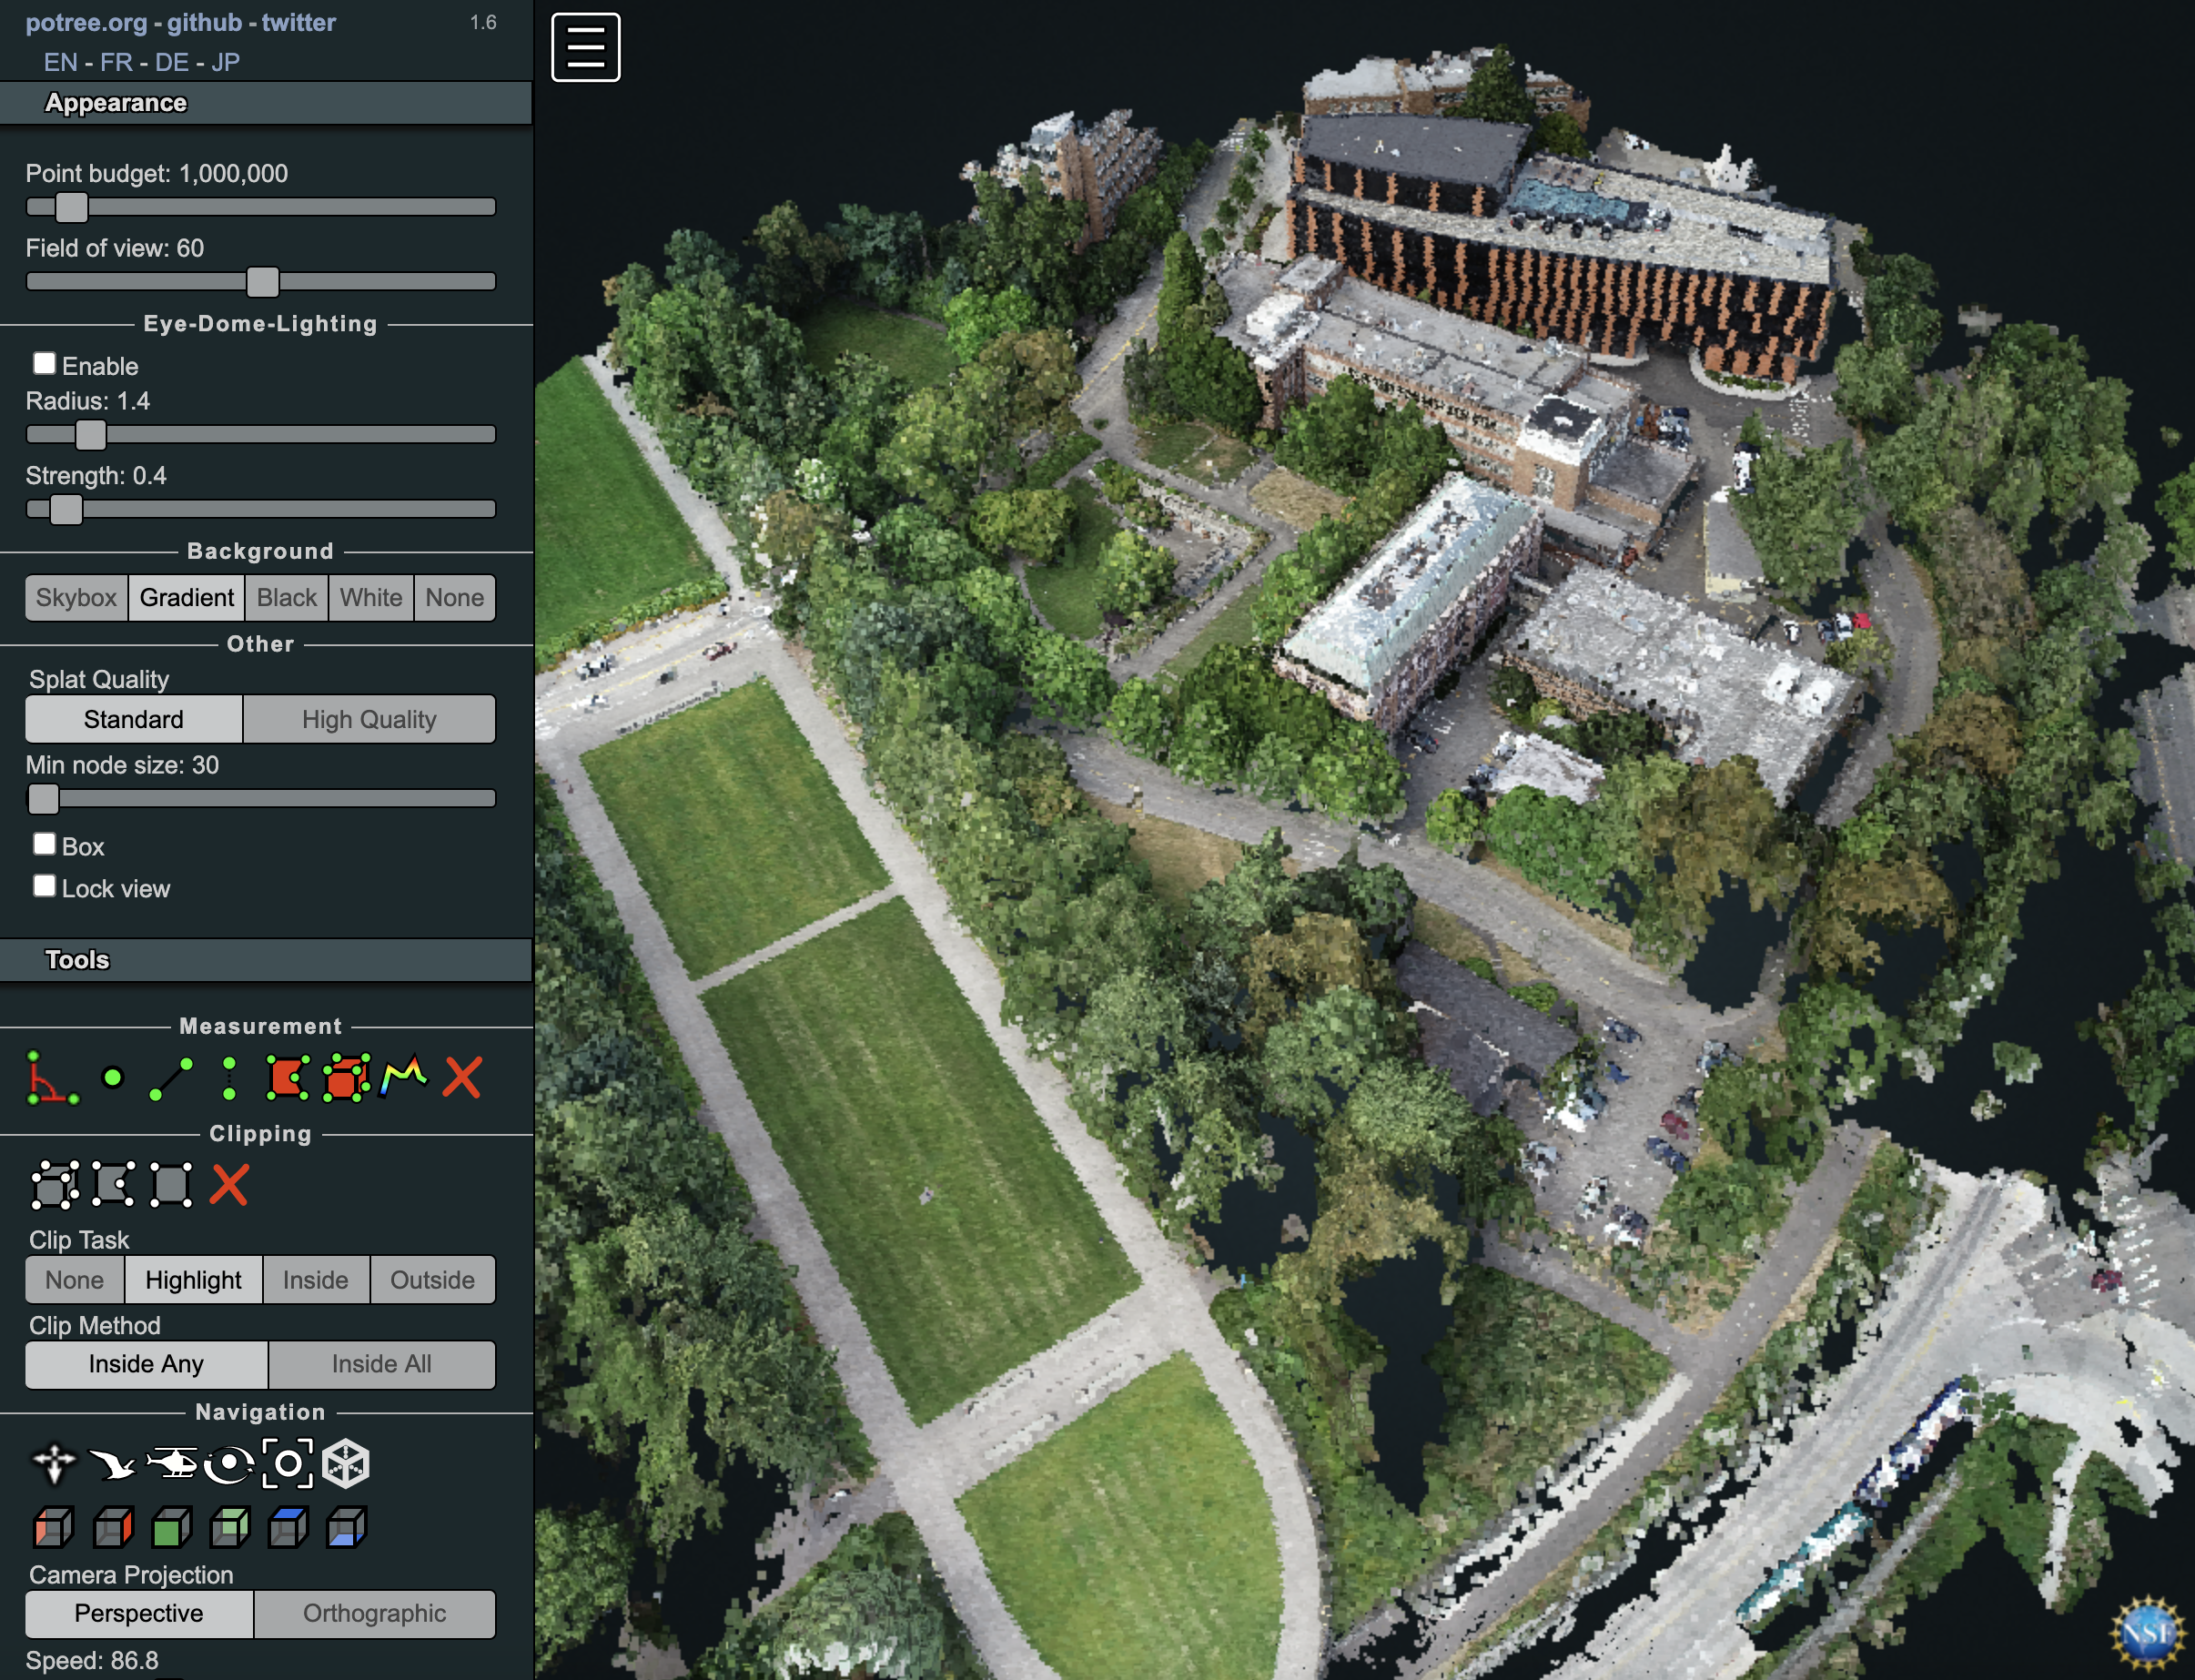Screen dimensions: 2195x1680
Task: Choose Orthographic camera projection
Action: pos(374,1613)
